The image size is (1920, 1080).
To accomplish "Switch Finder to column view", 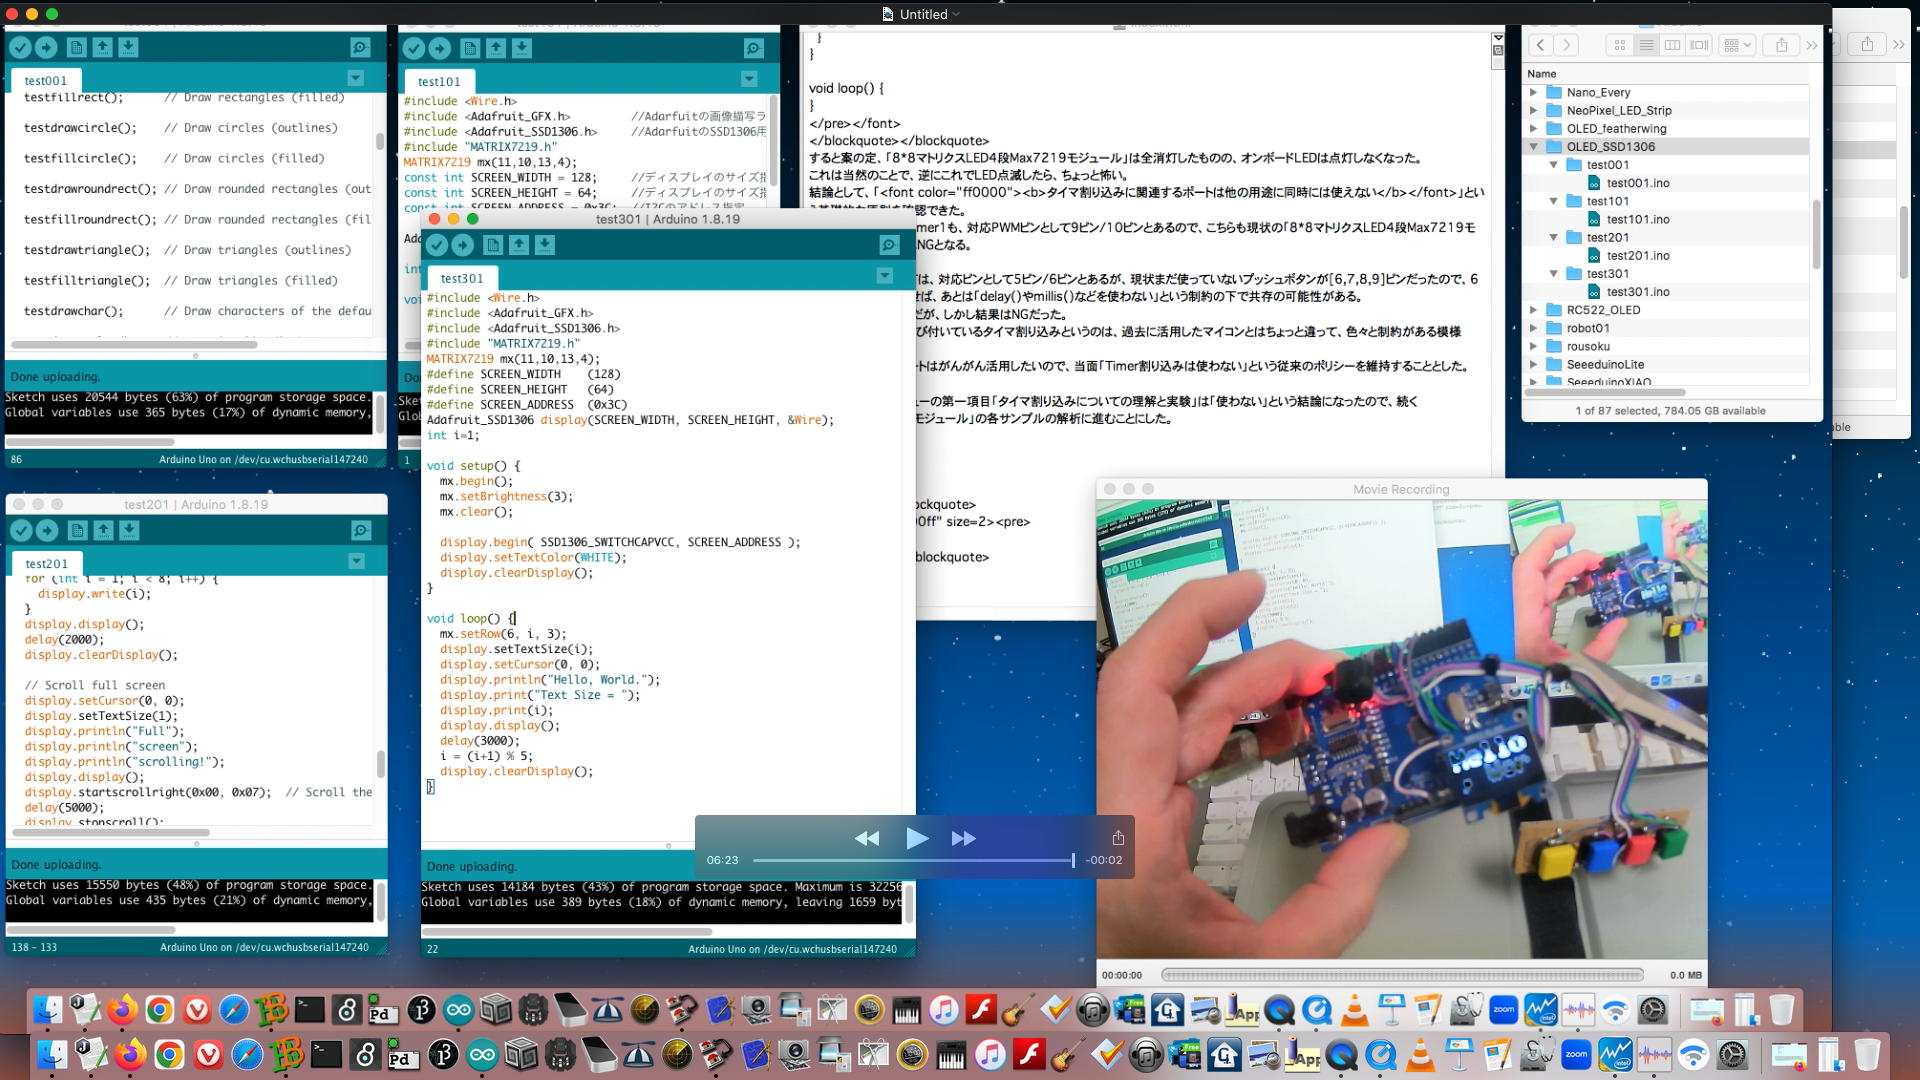I will tap(1672, 45).
